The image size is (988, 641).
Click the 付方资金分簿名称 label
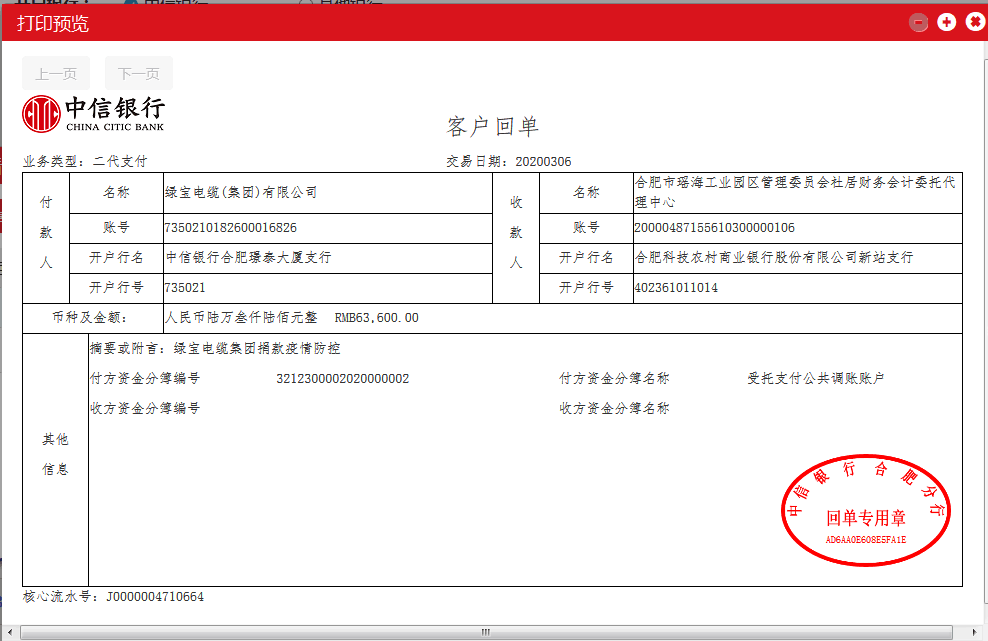tap(614, 379)
